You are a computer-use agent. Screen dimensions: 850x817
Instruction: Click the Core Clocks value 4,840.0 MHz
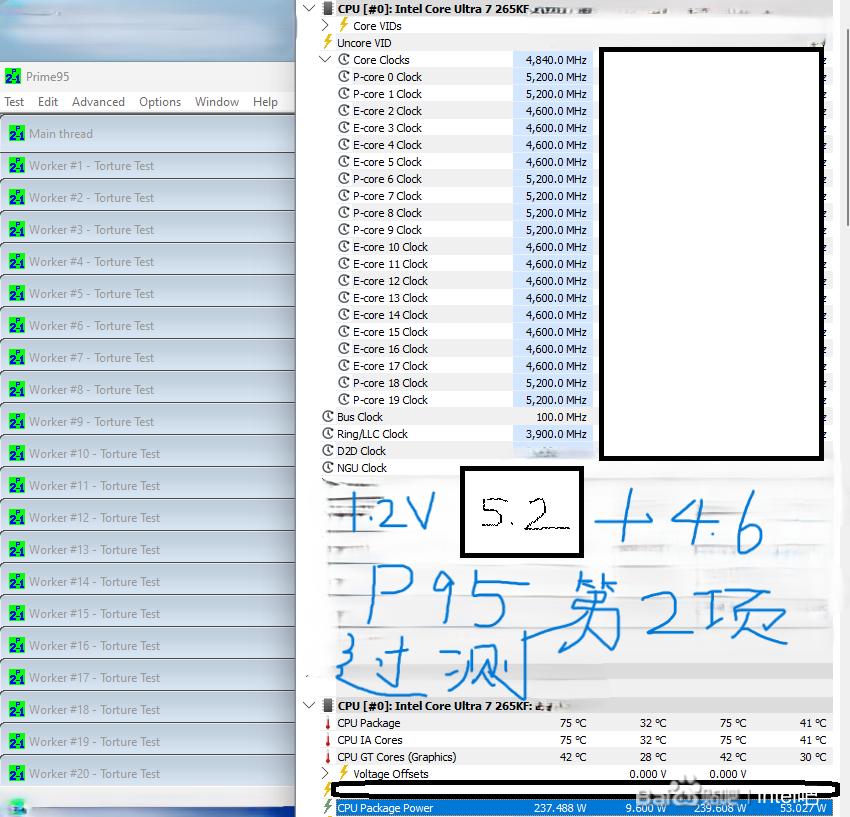(x=556, y=60)
